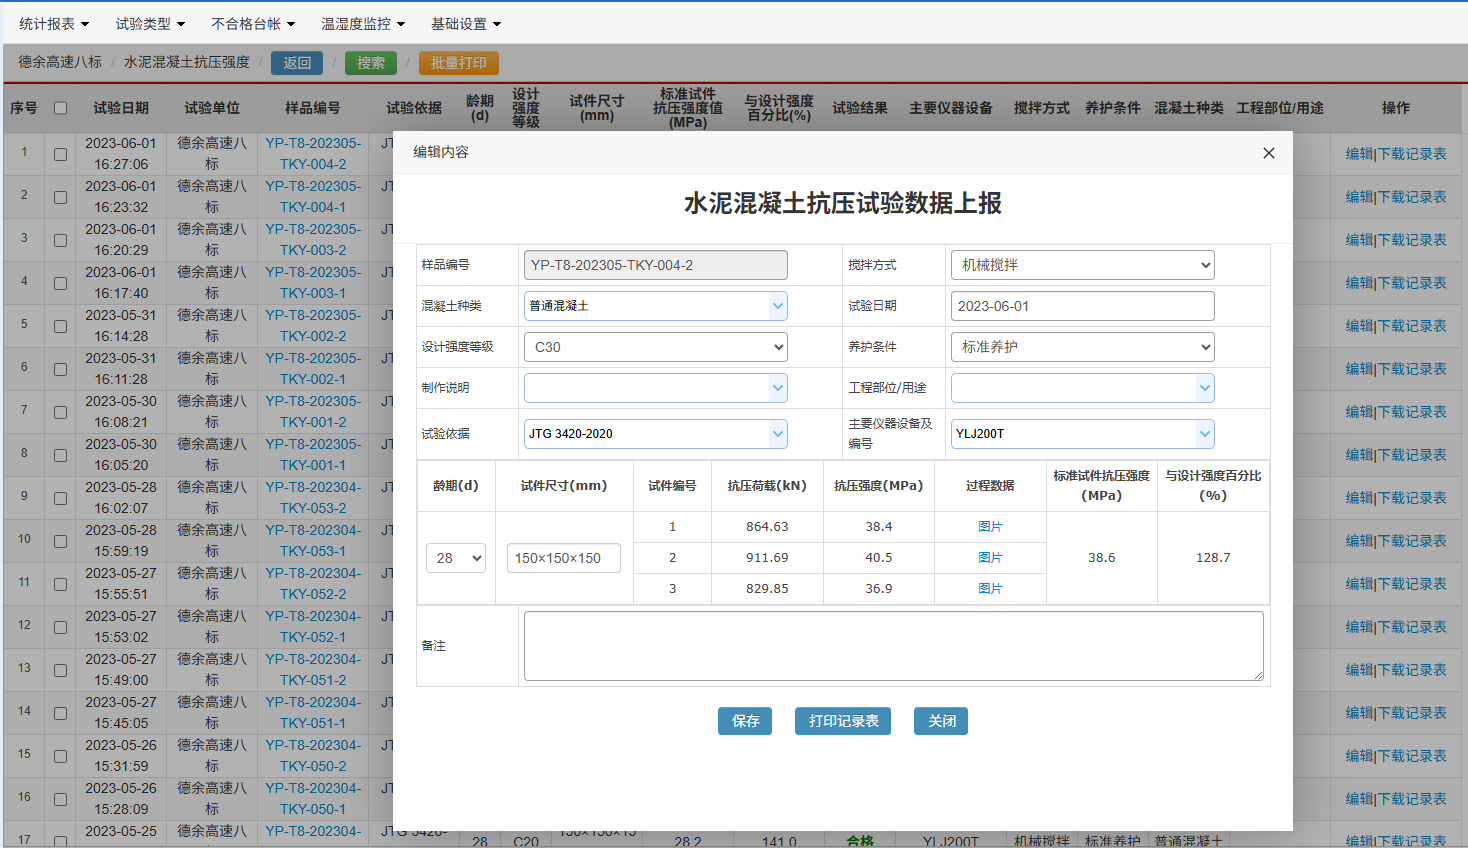Click the 试验依据 dropdown arrow icon
Screen dimensions: 1468x848
pos(778,434)
